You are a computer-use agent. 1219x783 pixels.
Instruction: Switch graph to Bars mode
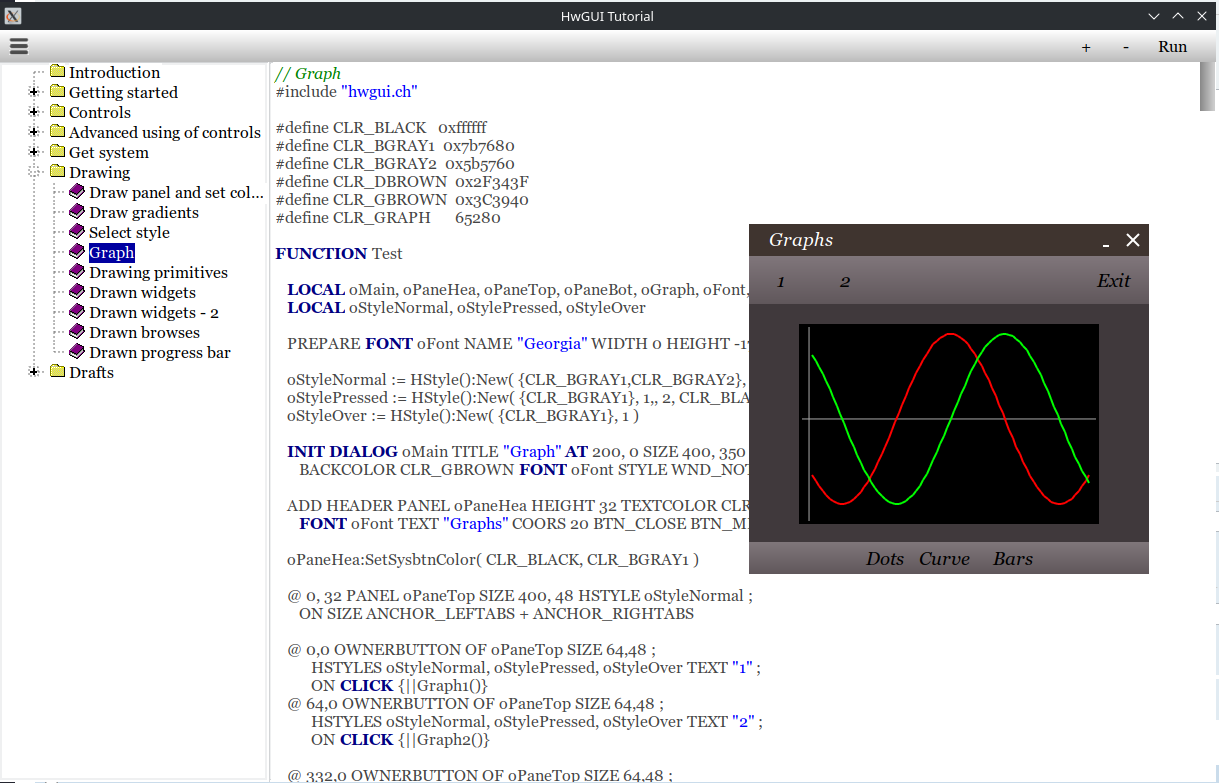pyautogui.click(x=1012, y=559)
